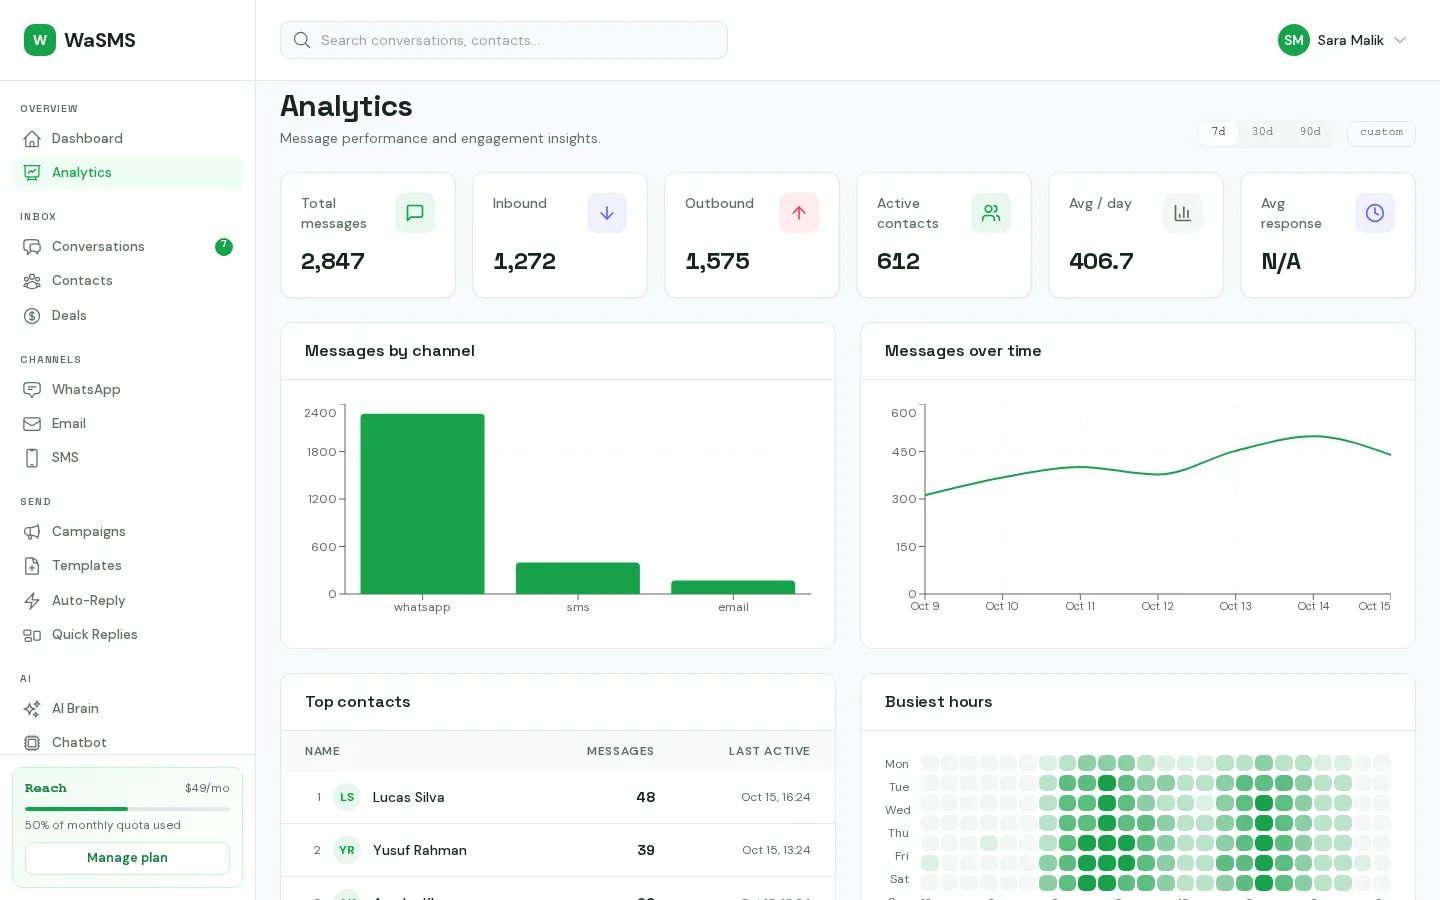
Task: Click the WaSMS logo icon
Action: tap(40, 40)
